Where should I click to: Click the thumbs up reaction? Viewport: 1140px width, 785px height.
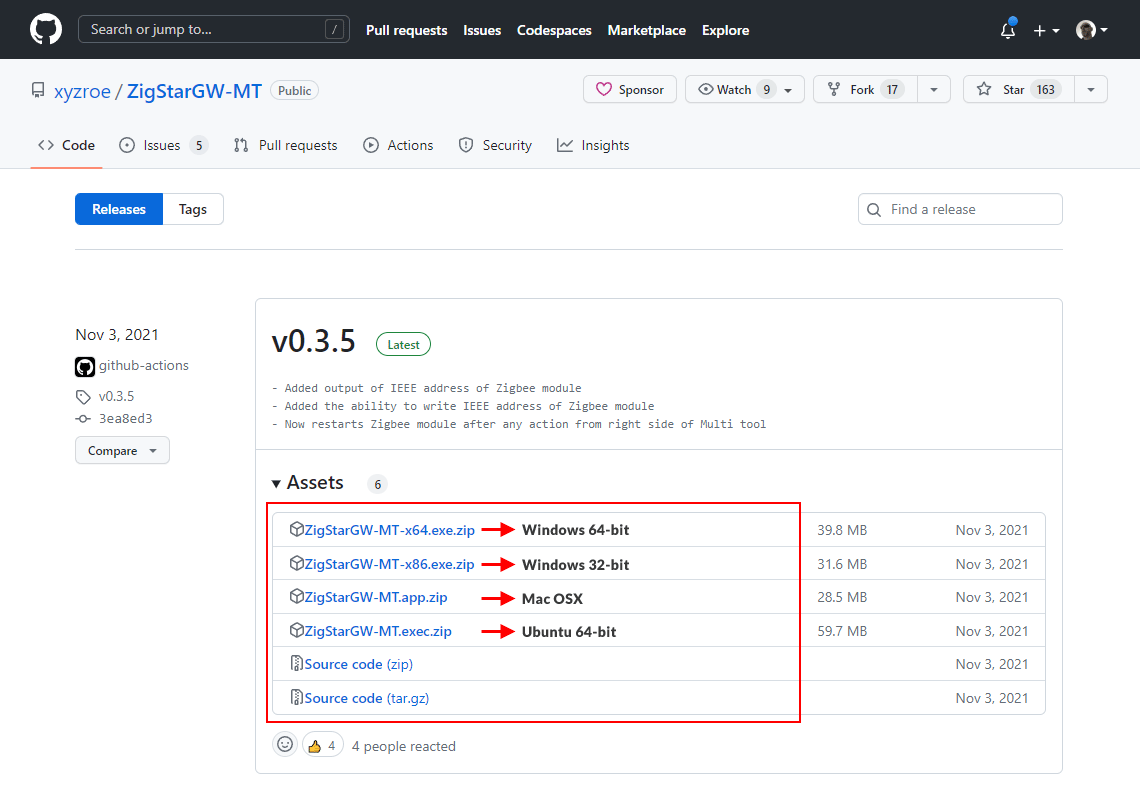pyautogui.click(x=322, y=745)
